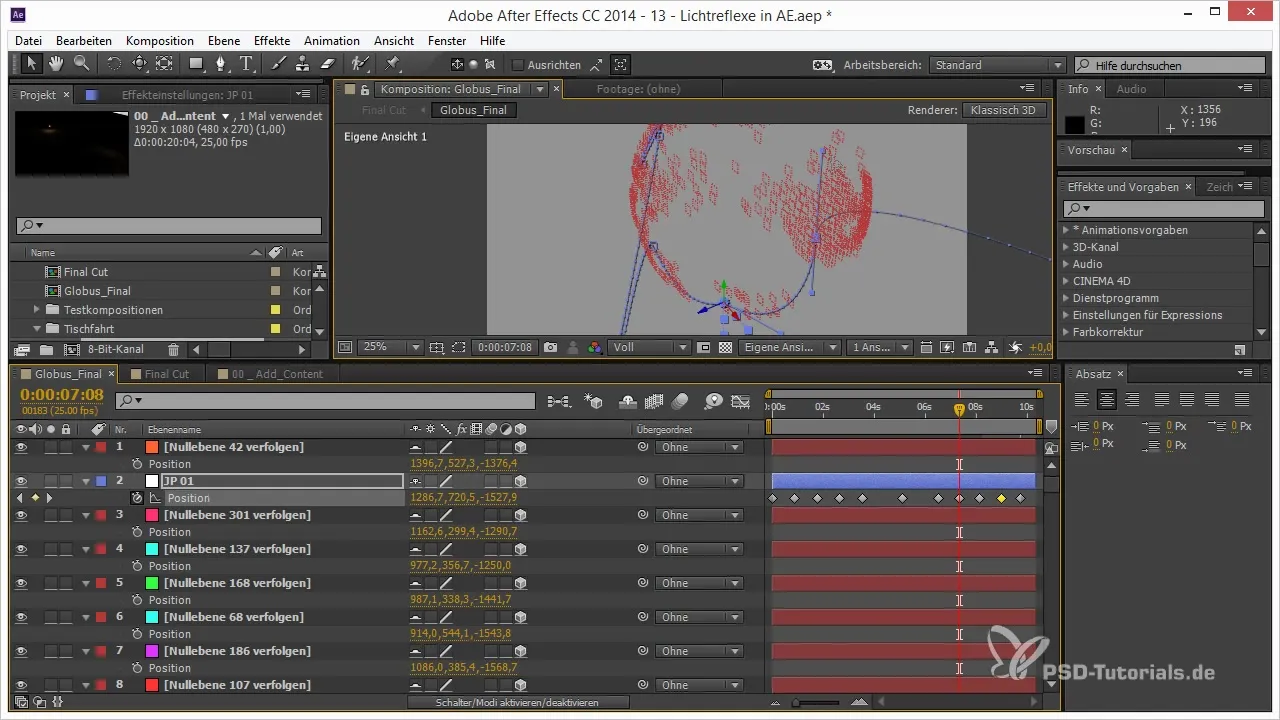The image size is (1280, 720).
Task: Enable the Ausrichten checkbox
Action: [x=518, y=65]
